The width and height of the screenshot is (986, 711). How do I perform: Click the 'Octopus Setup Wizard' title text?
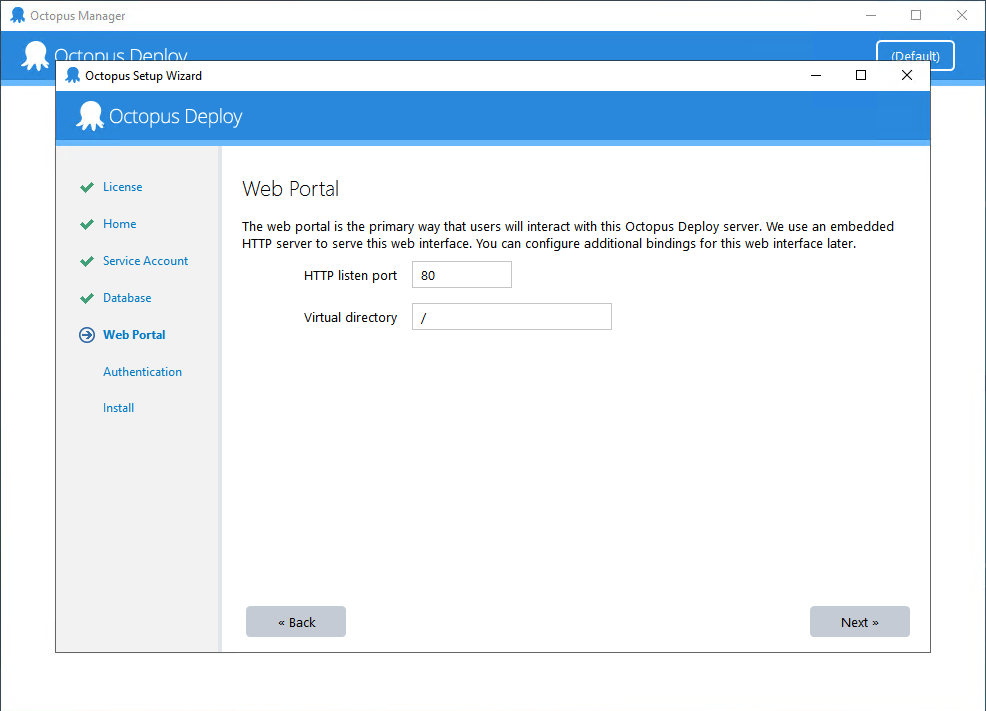(x=143, y=75)
